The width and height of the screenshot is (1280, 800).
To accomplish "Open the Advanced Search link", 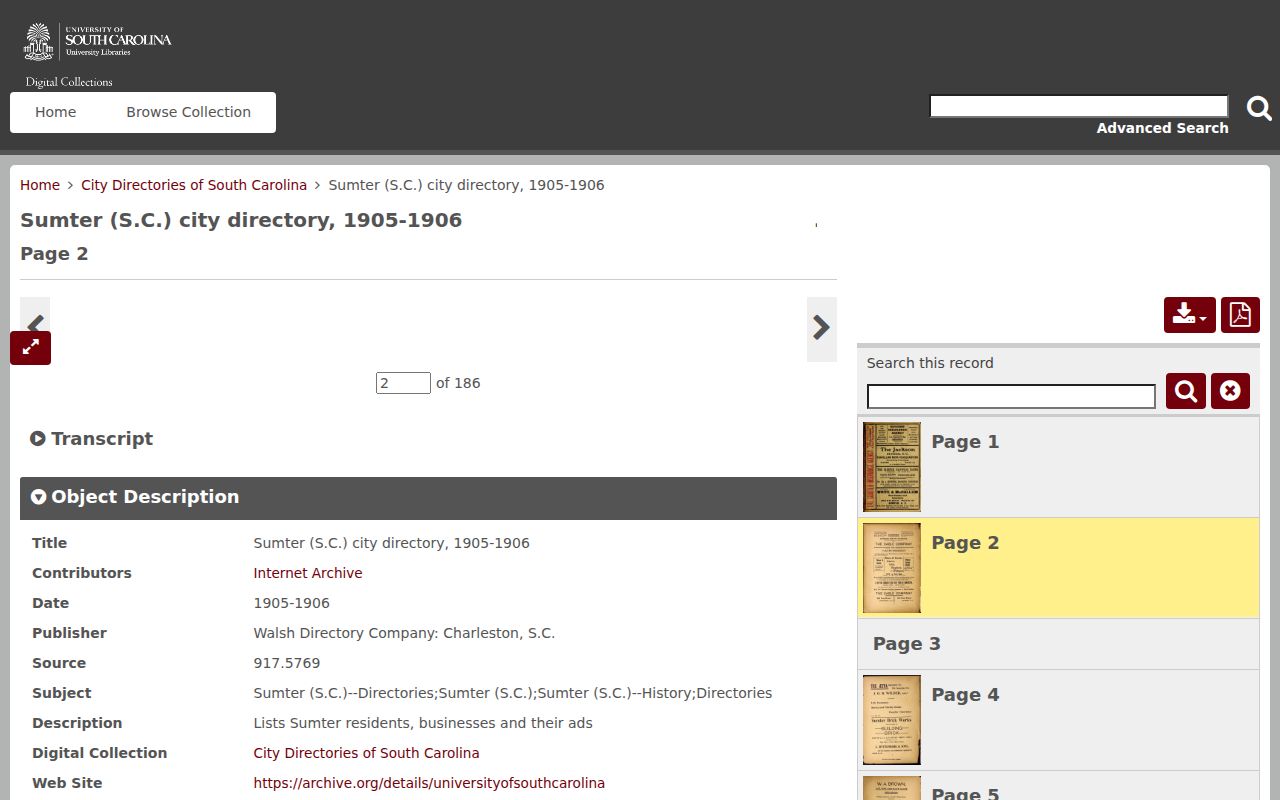I will pos(1162,128).
